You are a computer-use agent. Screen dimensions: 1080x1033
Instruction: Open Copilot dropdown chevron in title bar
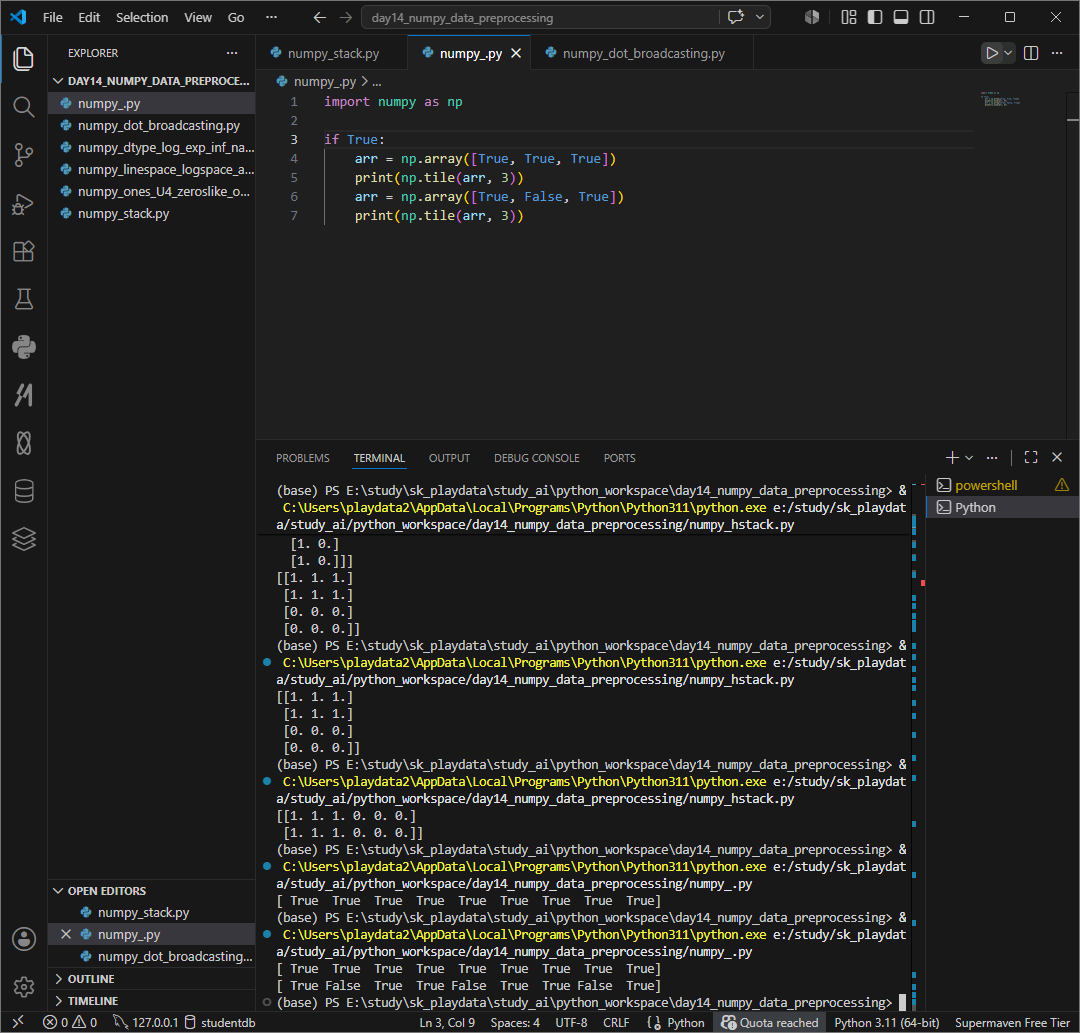click(x=759, y=17)
